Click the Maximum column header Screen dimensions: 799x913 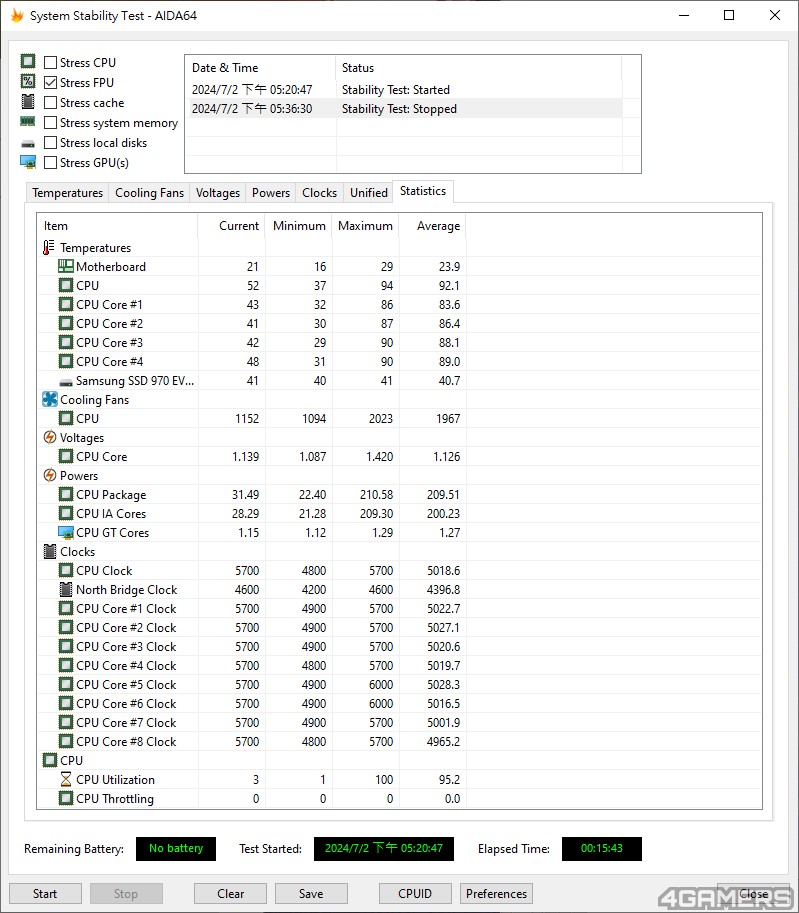366,226
